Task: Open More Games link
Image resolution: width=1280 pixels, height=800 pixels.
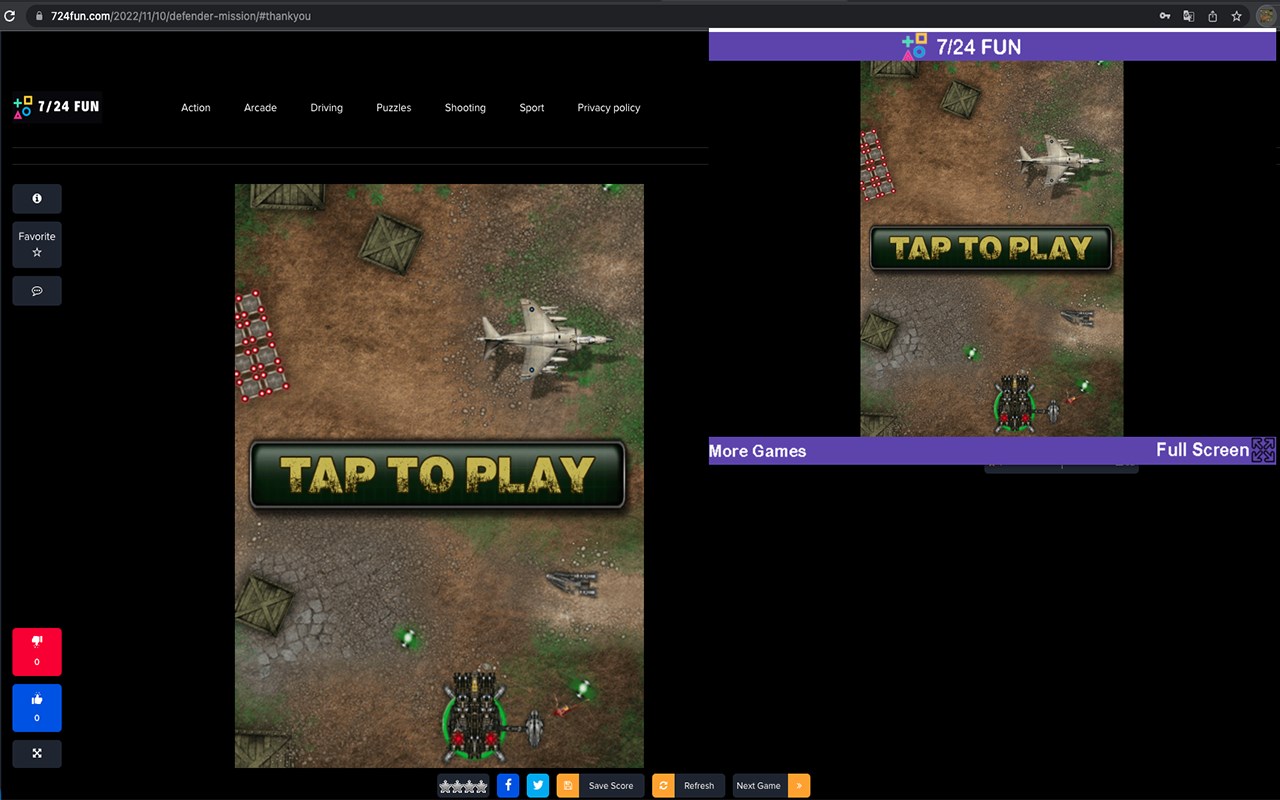Action: coord(757,451)
